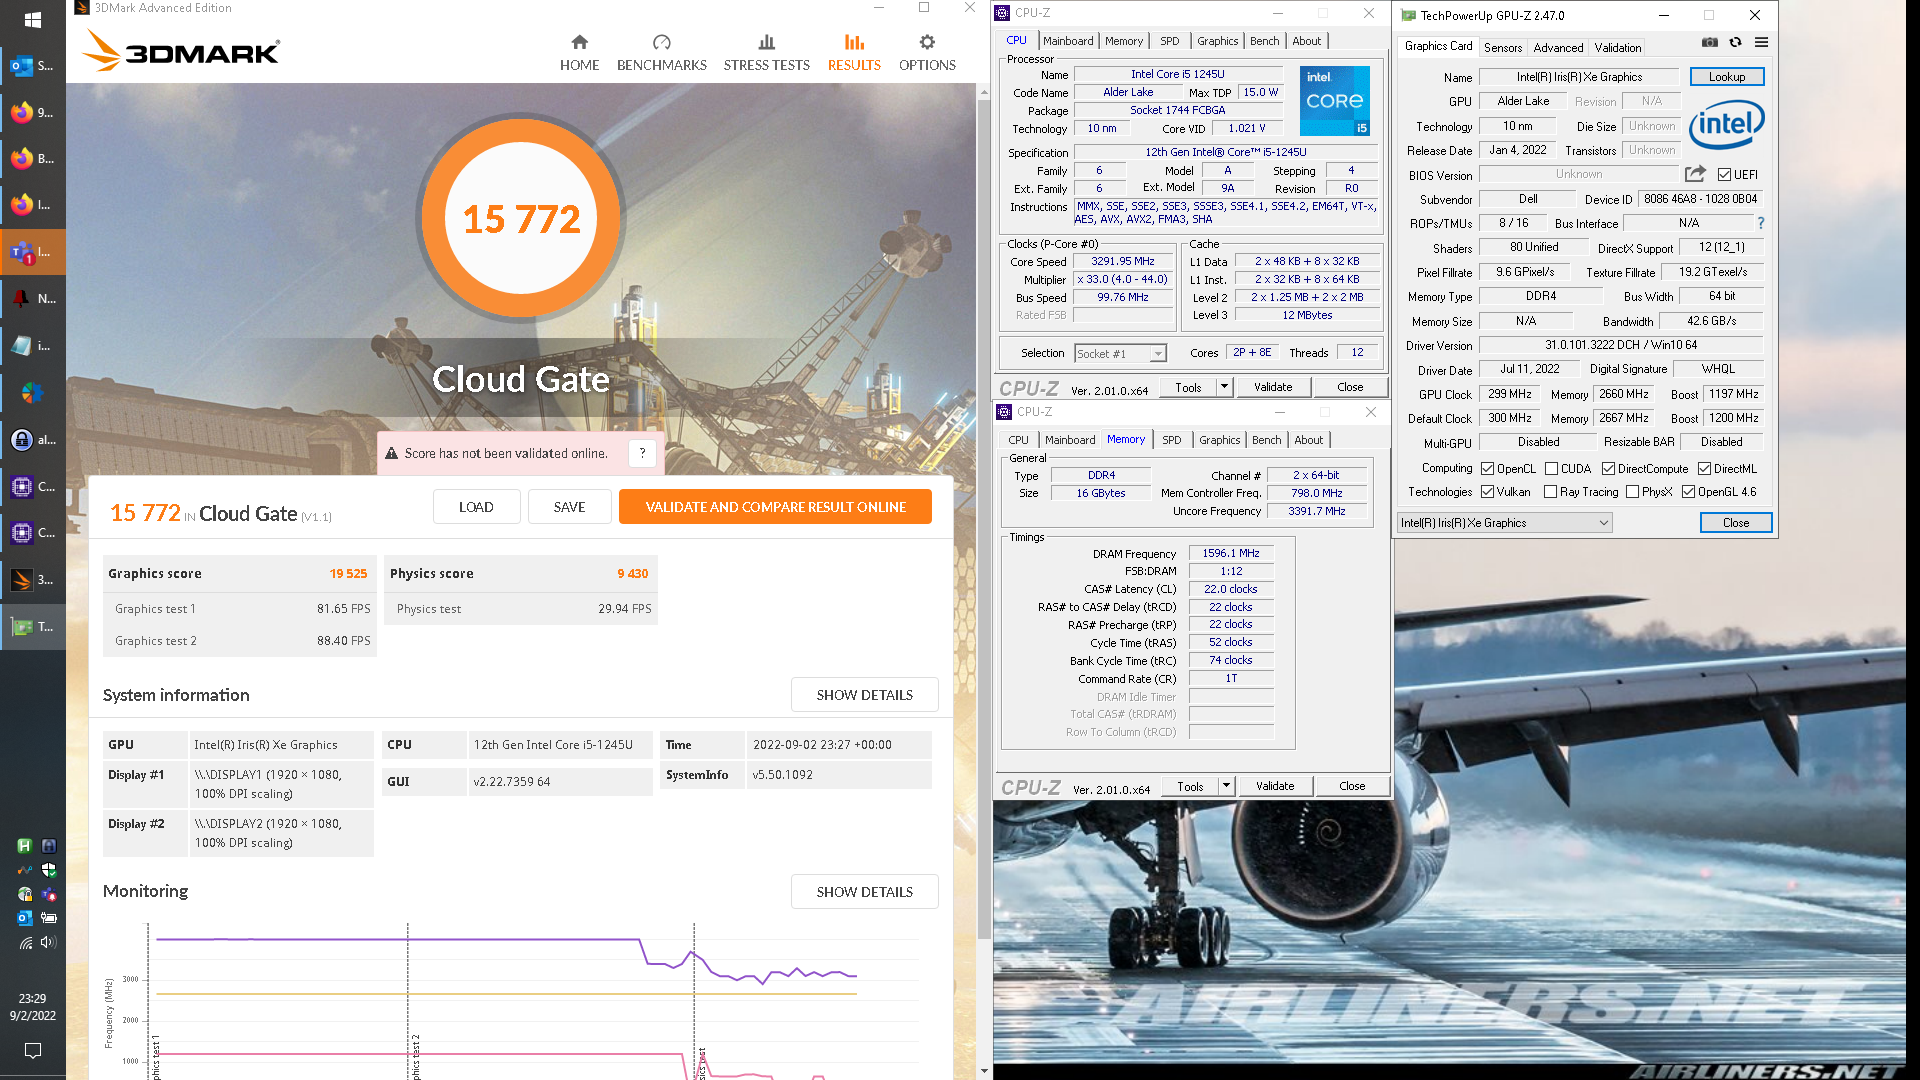Open the Action Center notification icon

[x=32, y=1051]
